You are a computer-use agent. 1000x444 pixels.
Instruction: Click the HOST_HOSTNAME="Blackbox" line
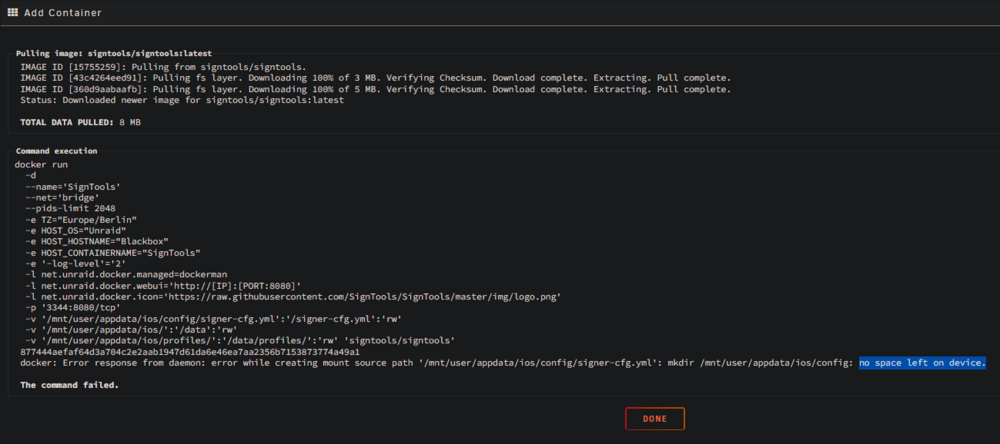[97, 242]
